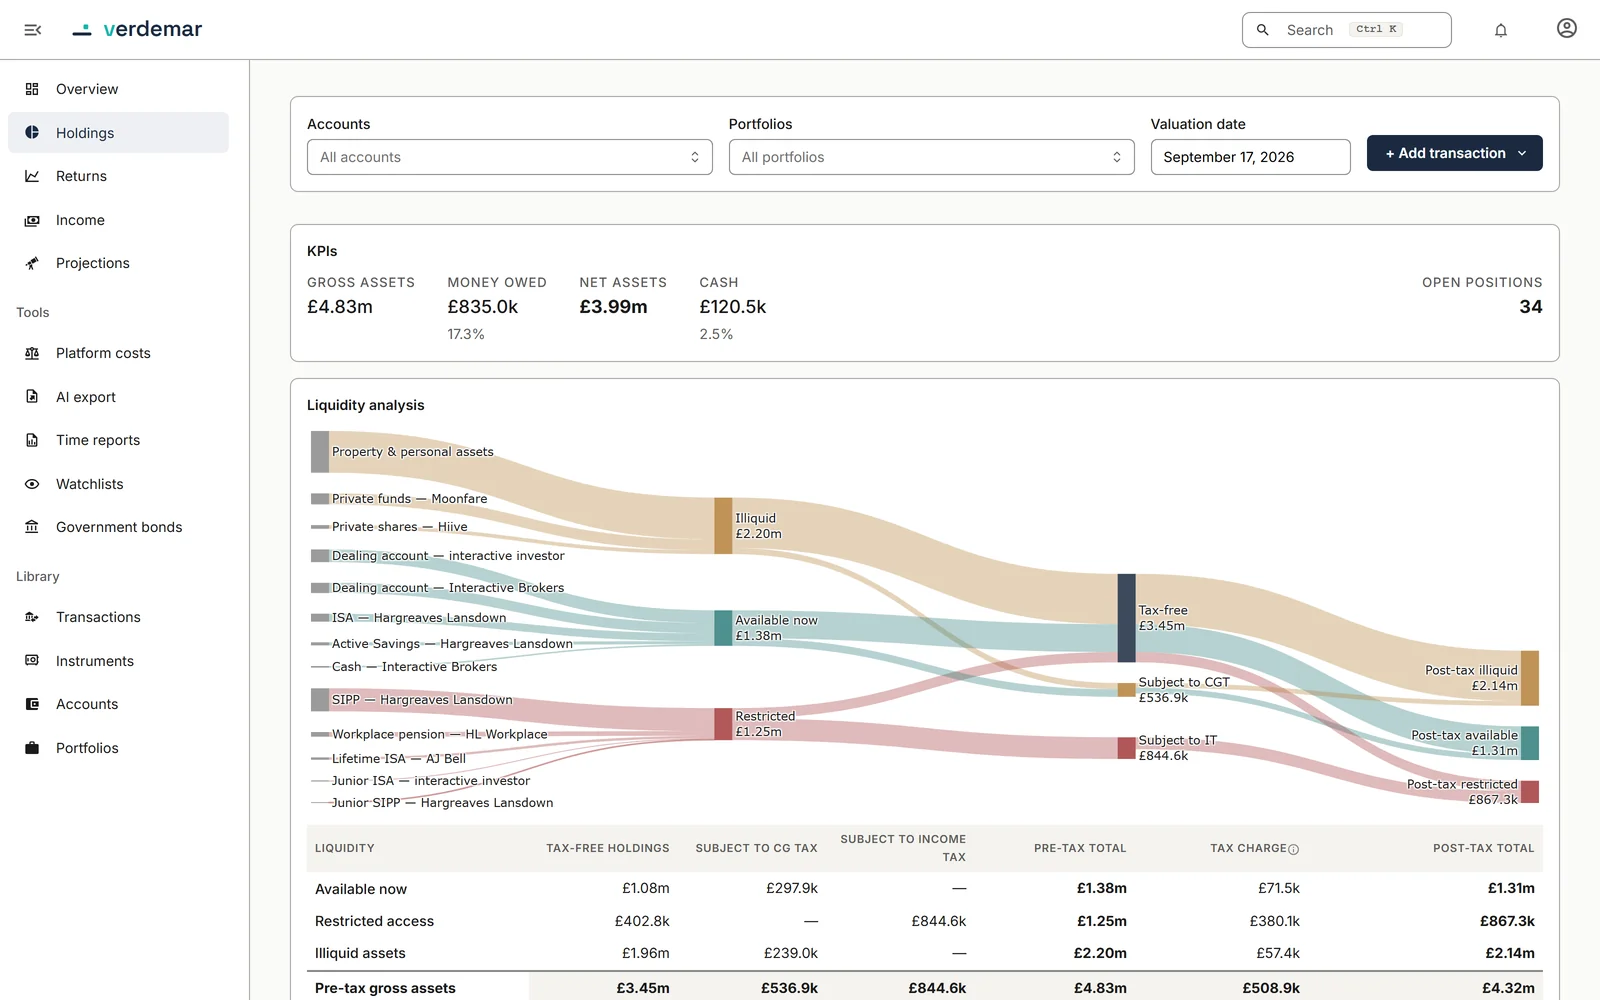Click the Transactions icon

[32, 617]
